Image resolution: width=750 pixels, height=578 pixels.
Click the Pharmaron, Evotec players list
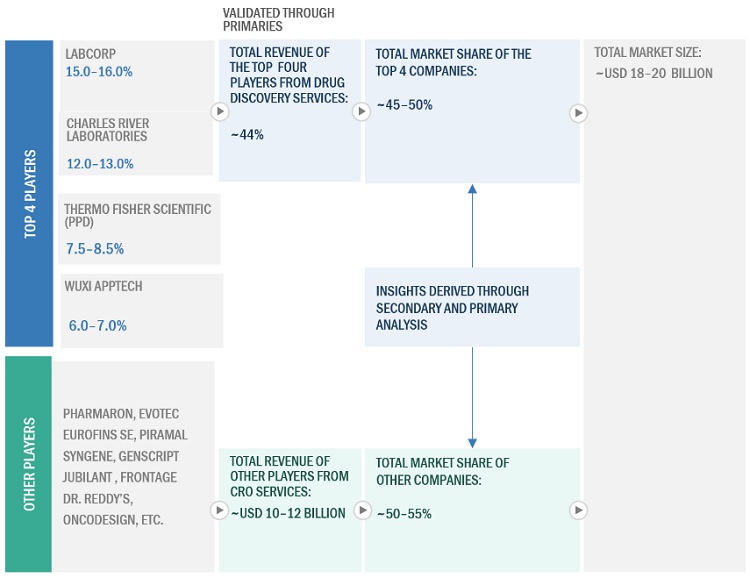click(x=133, y=466)
